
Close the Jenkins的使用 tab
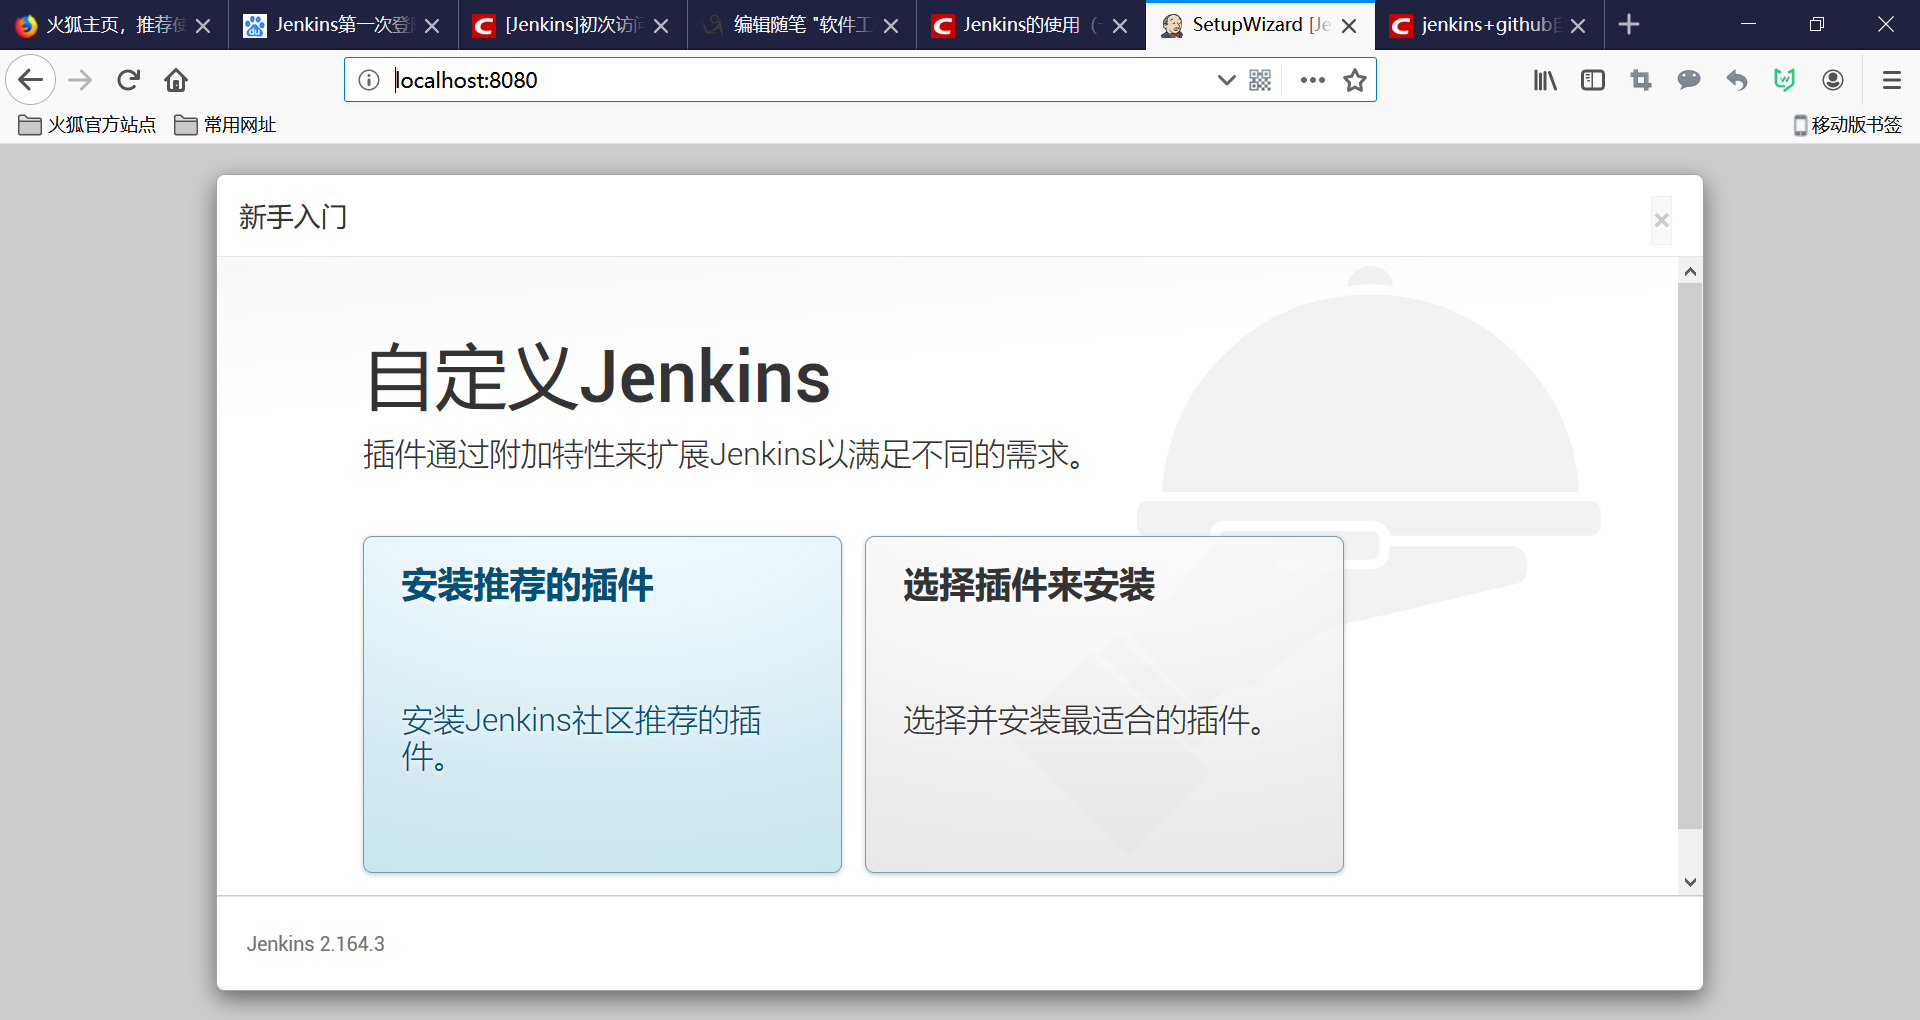(x=1120, y=26)
